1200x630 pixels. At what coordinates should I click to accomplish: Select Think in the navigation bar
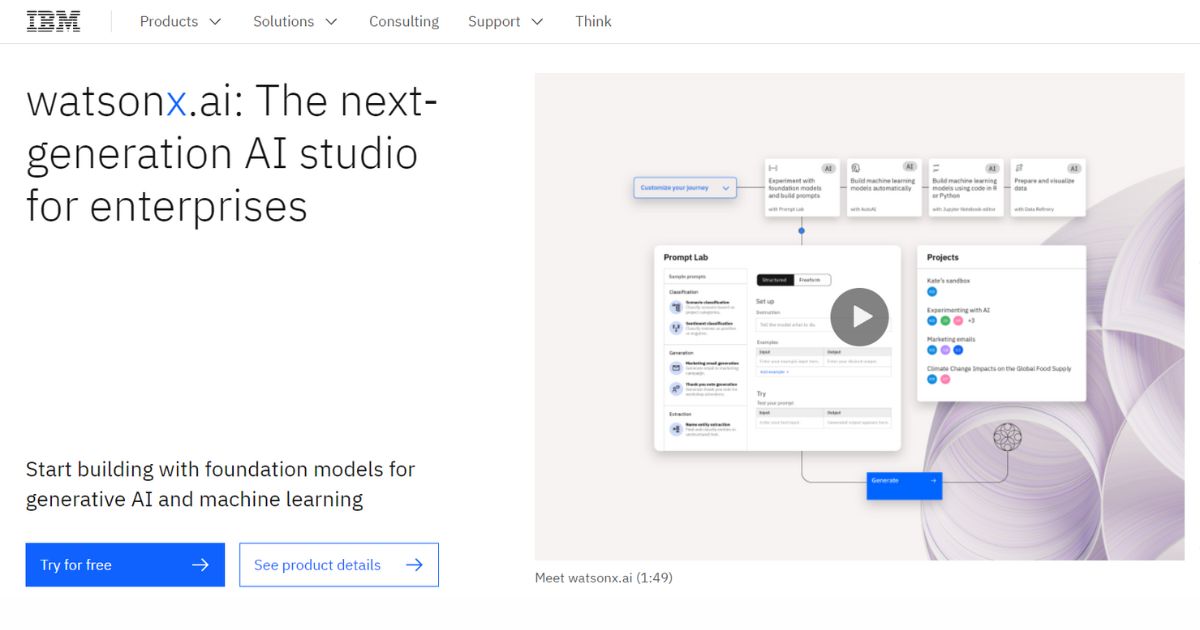pos(593,21)
